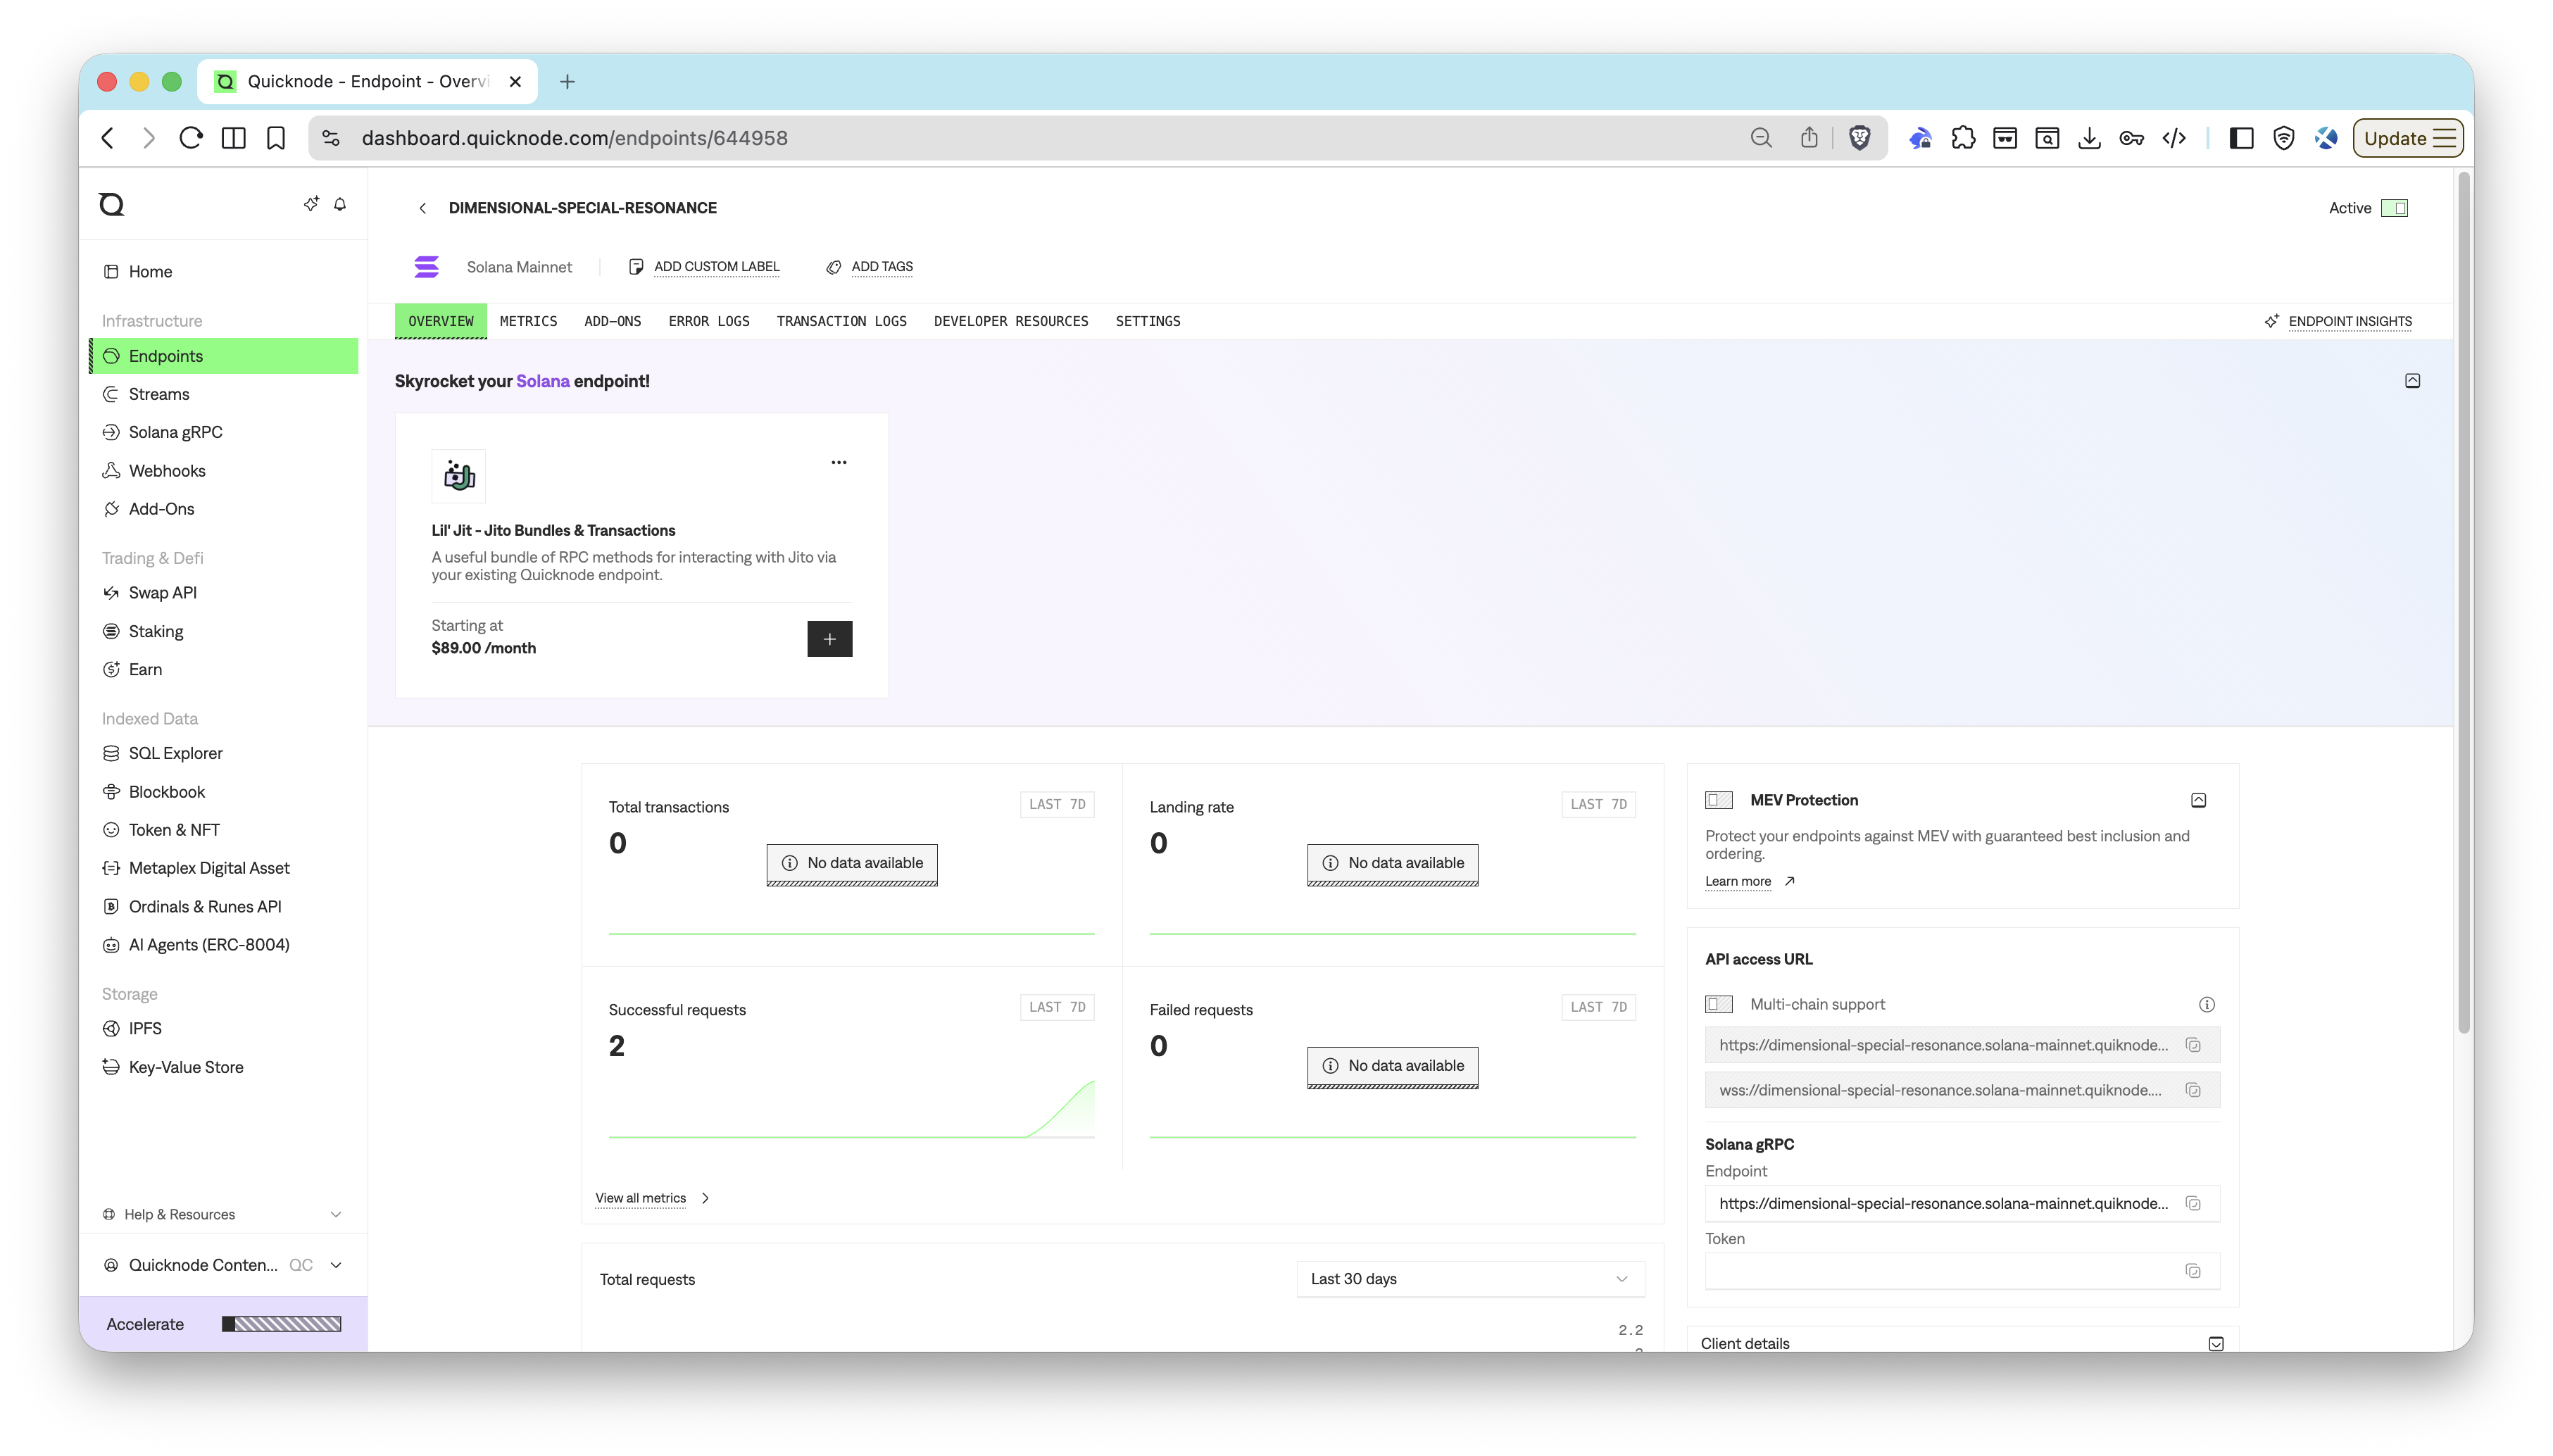This screenshot has width=2553, height=1456.
Task: Expand Help & Resources menu
Action: 336,1214
